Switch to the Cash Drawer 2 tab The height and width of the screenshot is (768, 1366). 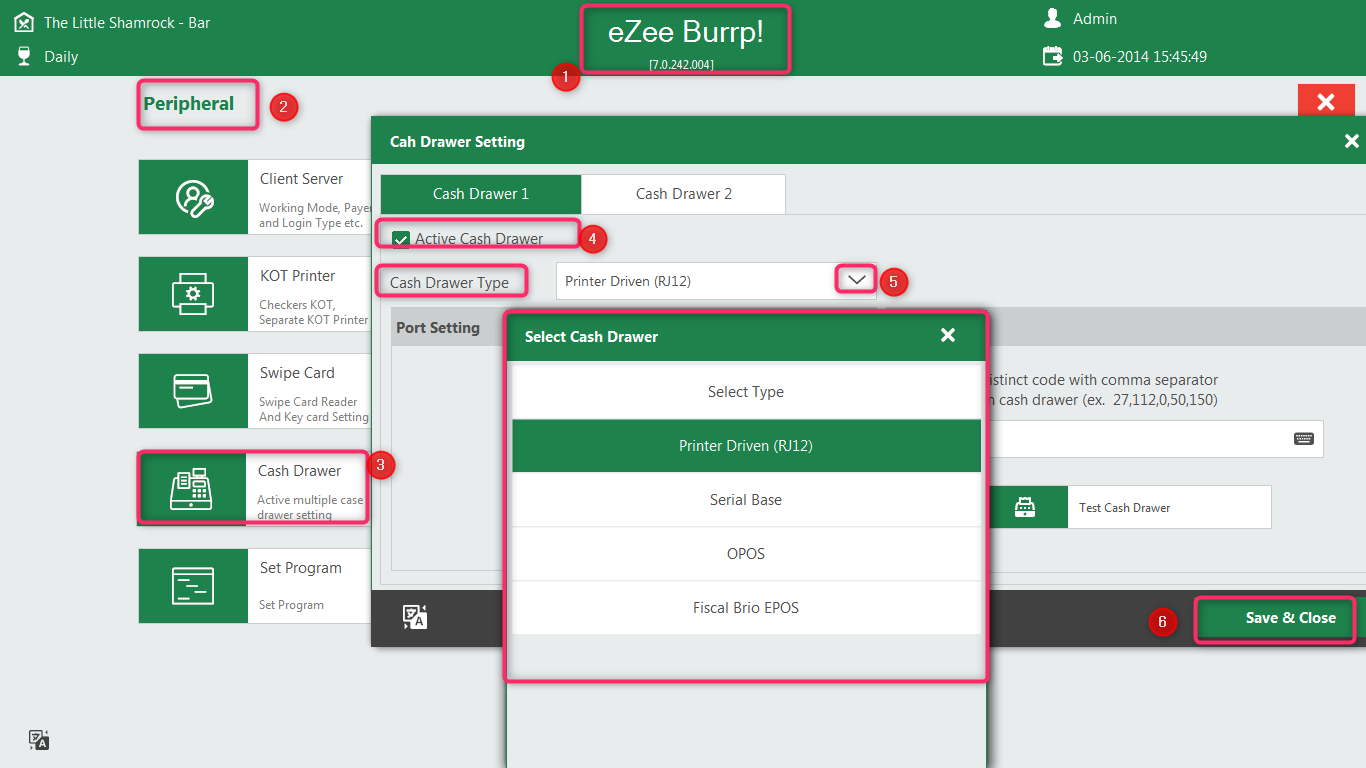click(684, 194)
